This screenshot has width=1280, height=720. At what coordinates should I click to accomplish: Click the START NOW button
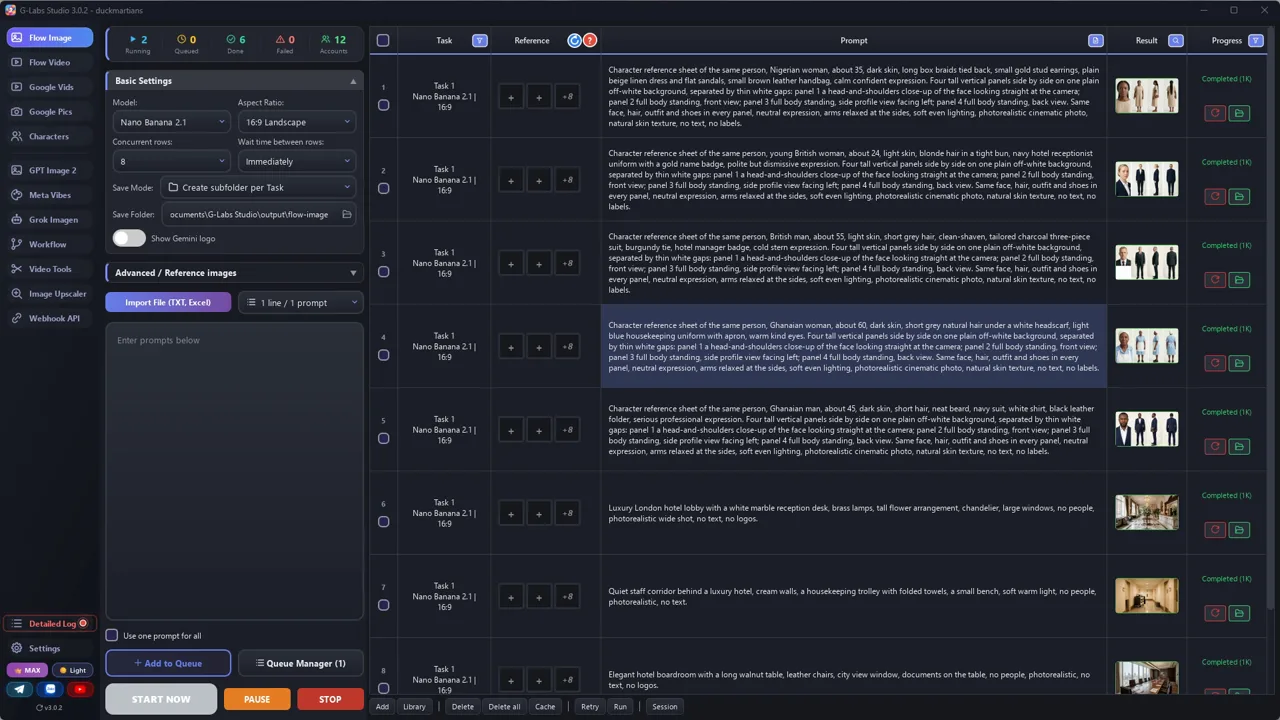tap(161, 699)
